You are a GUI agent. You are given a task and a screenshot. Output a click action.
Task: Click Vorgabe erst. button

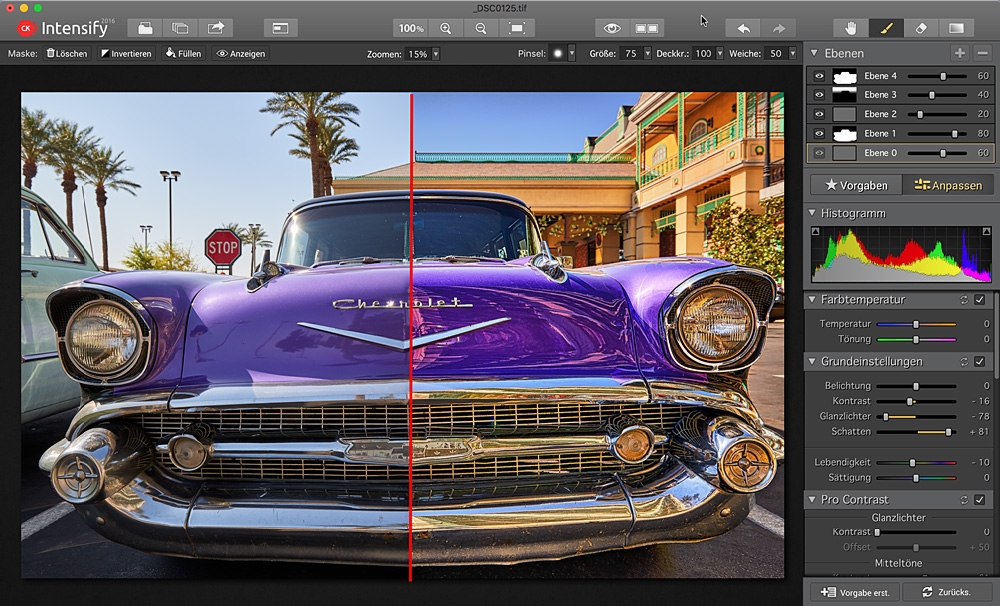(855, 592)
